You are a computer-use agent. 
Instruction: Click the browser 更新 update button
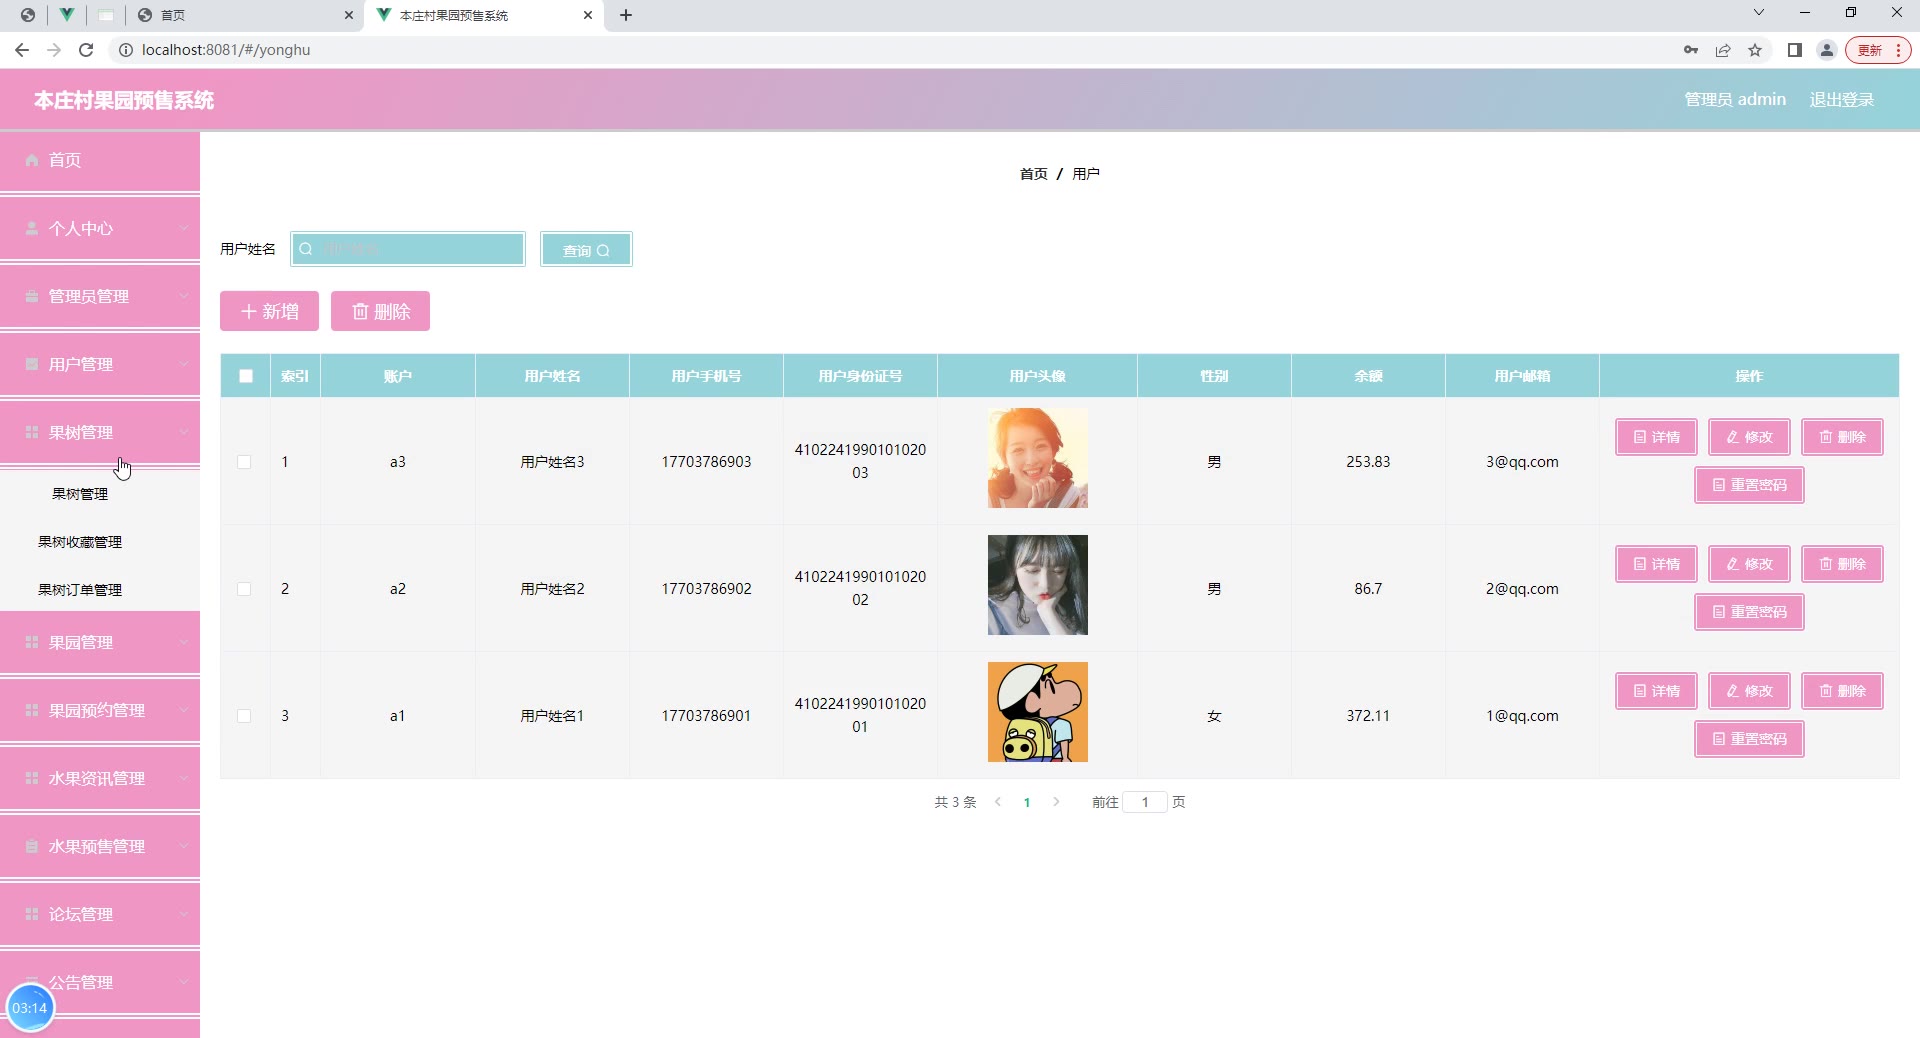click(1878, 50)
